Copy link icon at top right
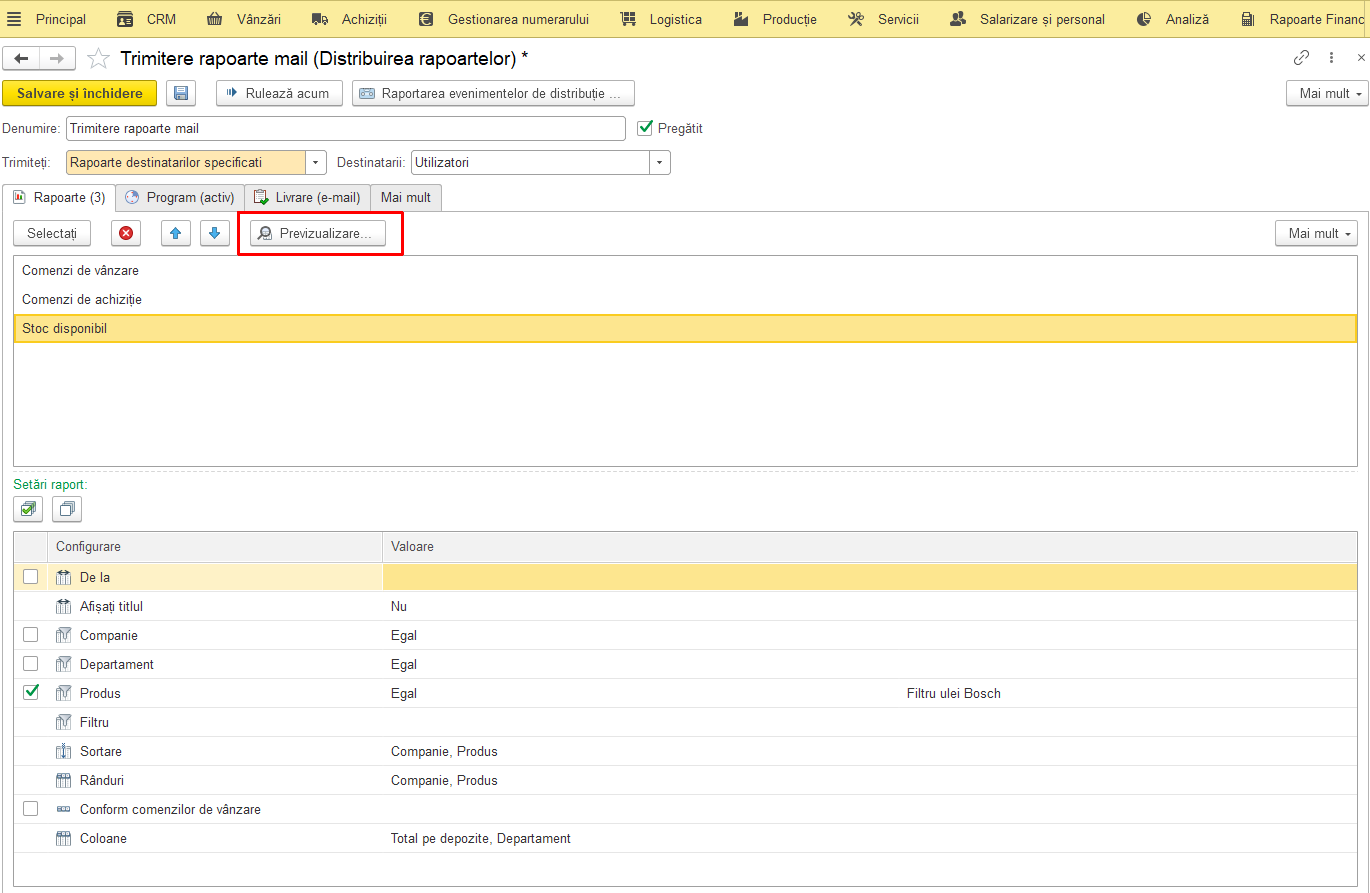This screenshot has width=1370, height=893. (1302, 58)
